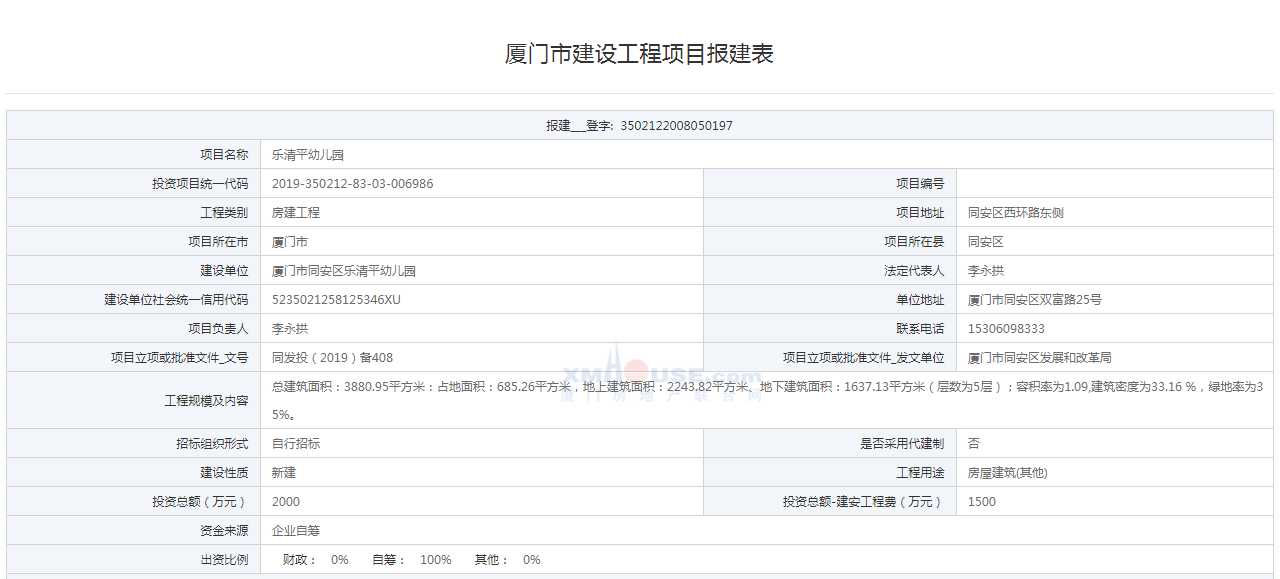1280x579 pixels.
Task: Click the 法定代表人 label
Action: 914,271
